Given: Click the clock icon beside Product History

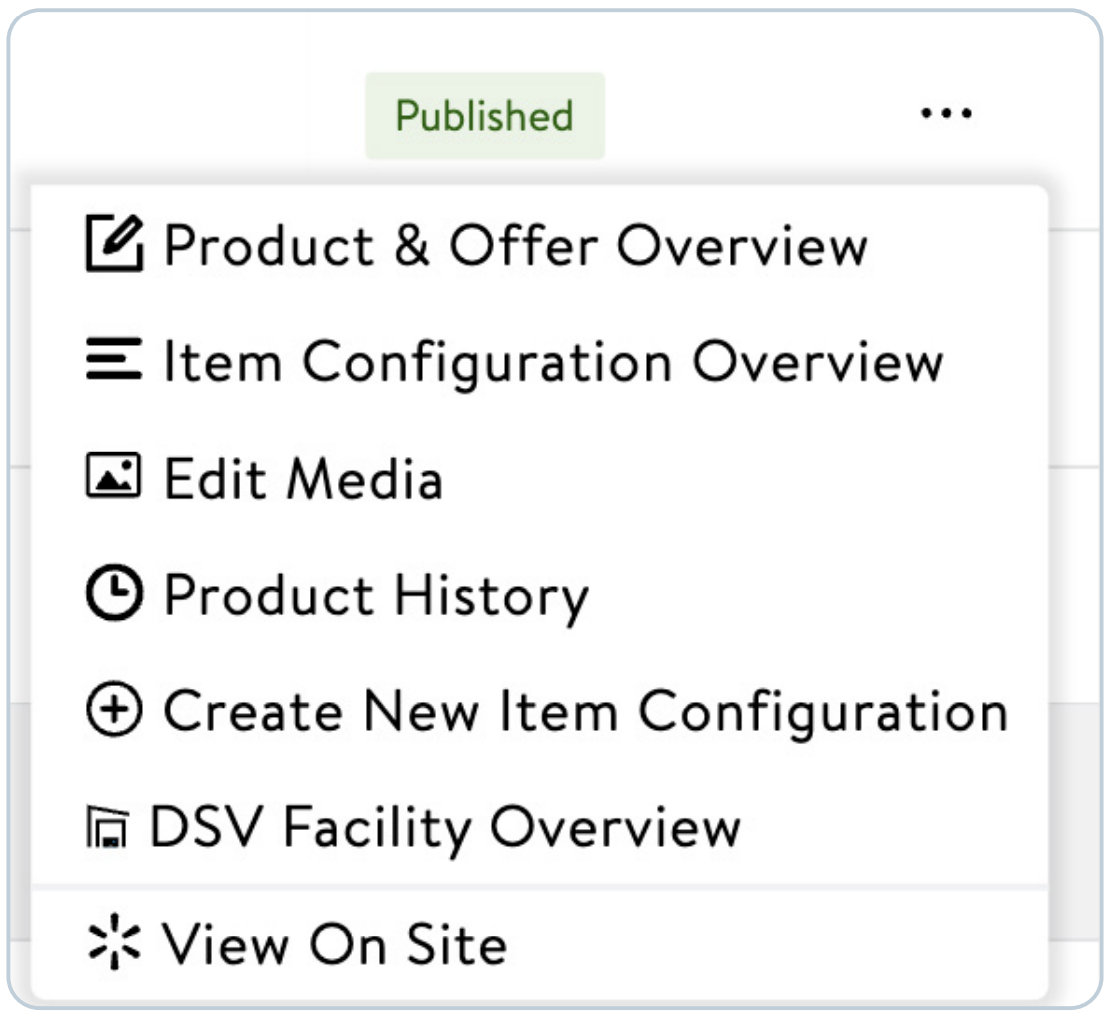Looking at the screenshot, I should [114, 593].
